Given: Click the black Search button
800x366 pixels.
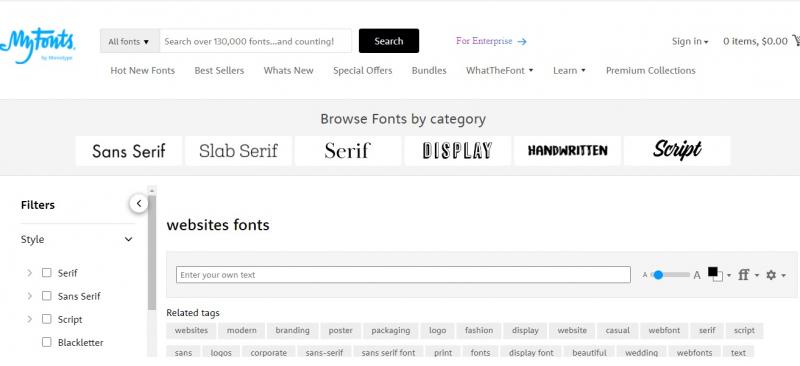Looking at the screenshot, I should 389,41.
